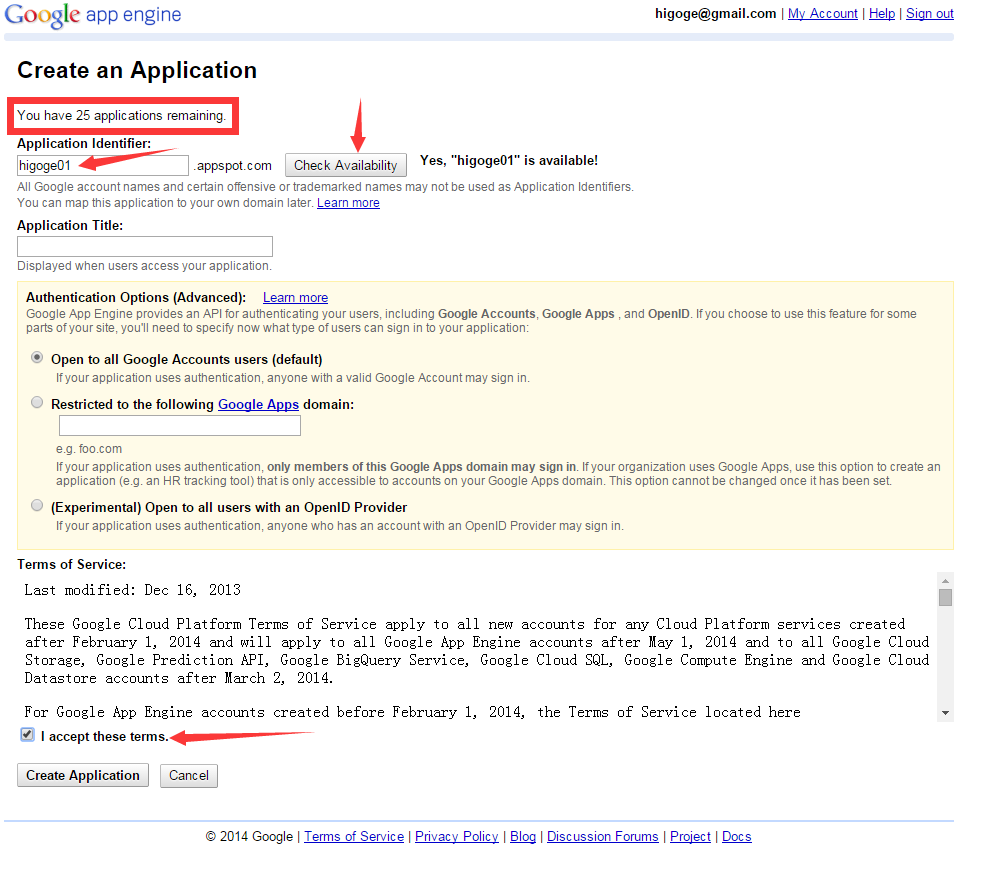Click the '.appspot.com' suffix text
This screenshot has width=988, height=873.
point(233,166)
